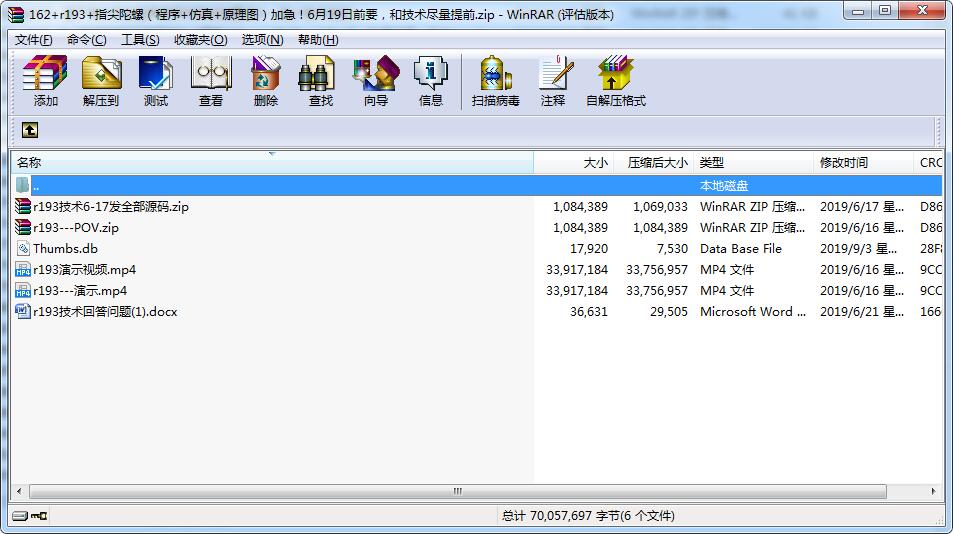Click packed size 29,505 cell

click(x=669, y=312)
